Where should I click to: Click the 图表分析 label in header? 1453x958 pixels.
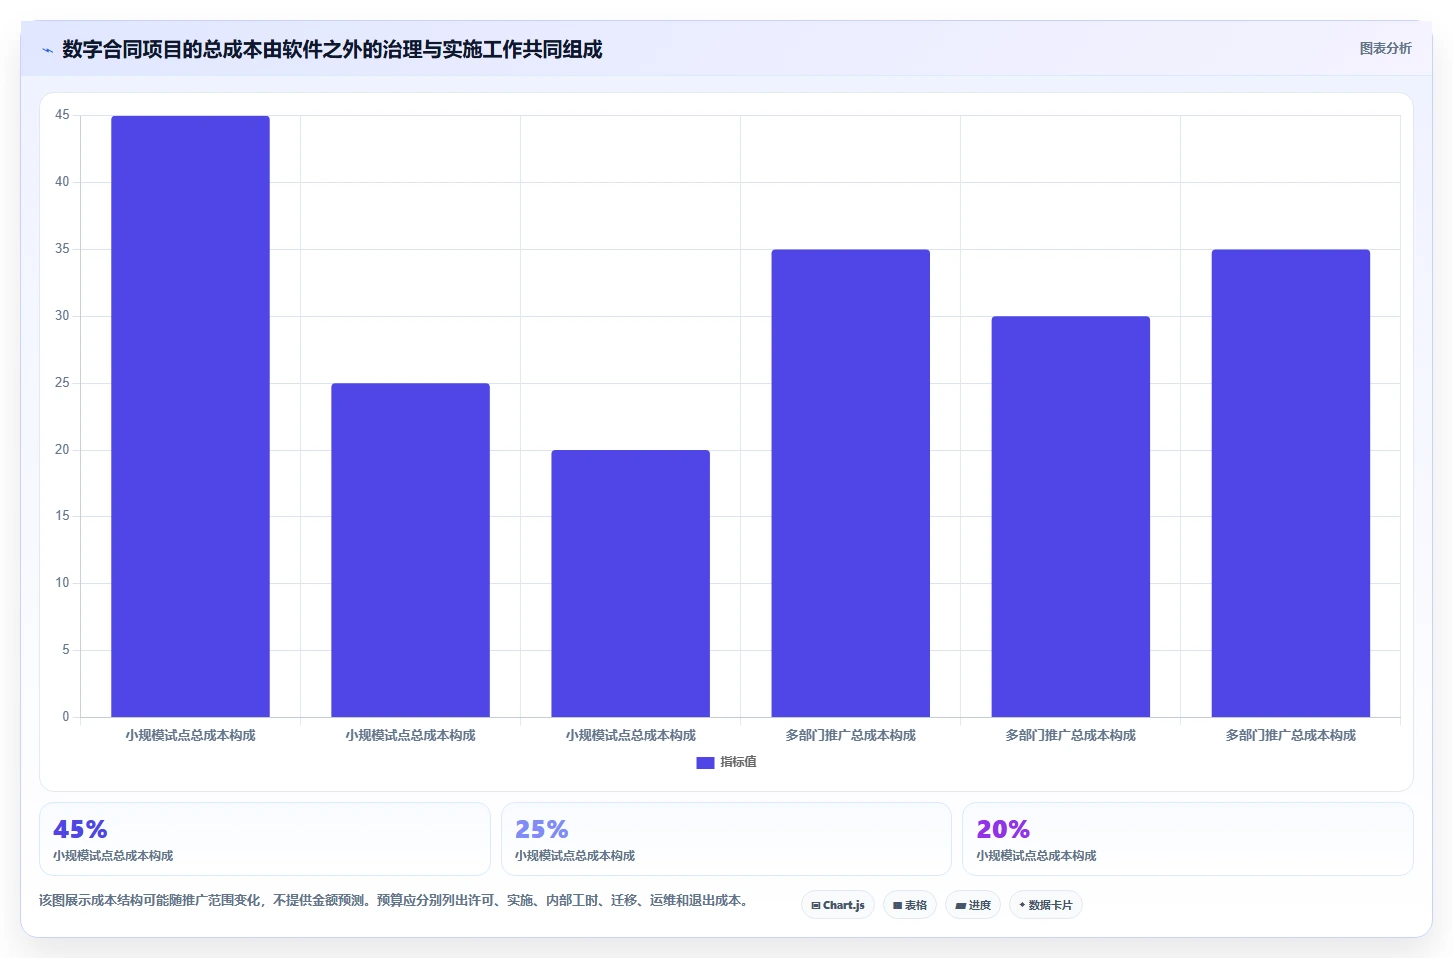click(x=1385, y=48)
